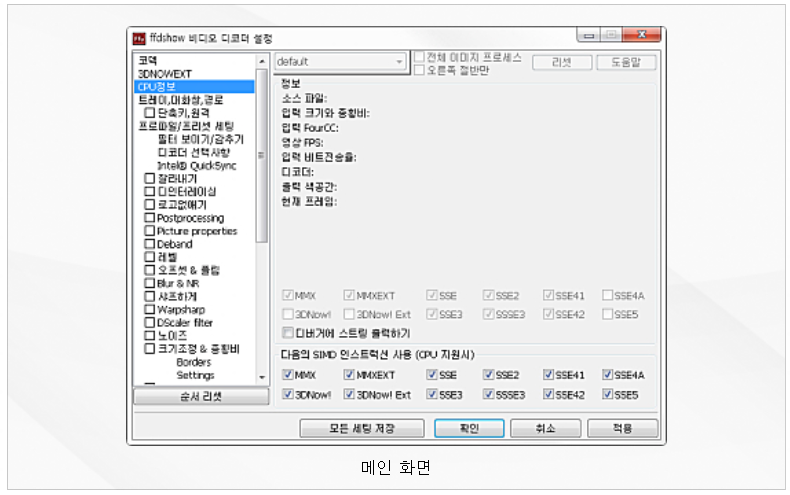Viewport: 790px width, 495px height.
Task: Select 코덱 in the settings tree
Action: point(148,60)
